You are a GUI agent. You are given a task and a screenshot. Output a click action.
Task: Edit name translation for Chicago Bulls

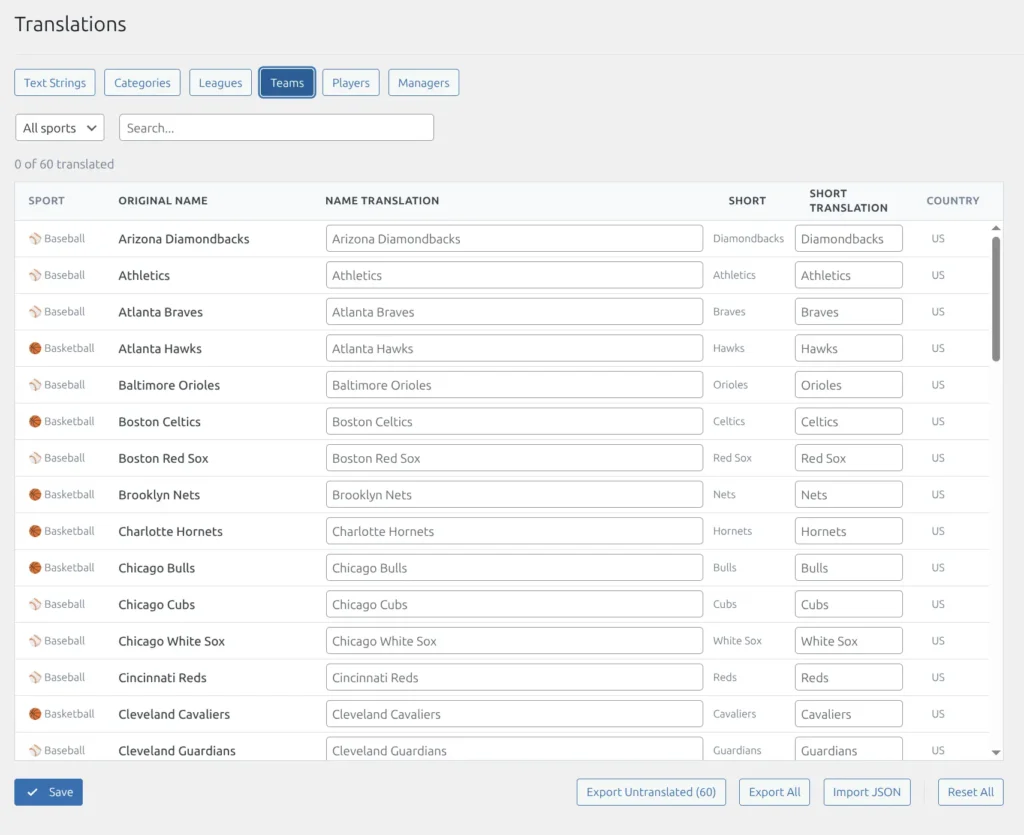(x=515, y=568)
